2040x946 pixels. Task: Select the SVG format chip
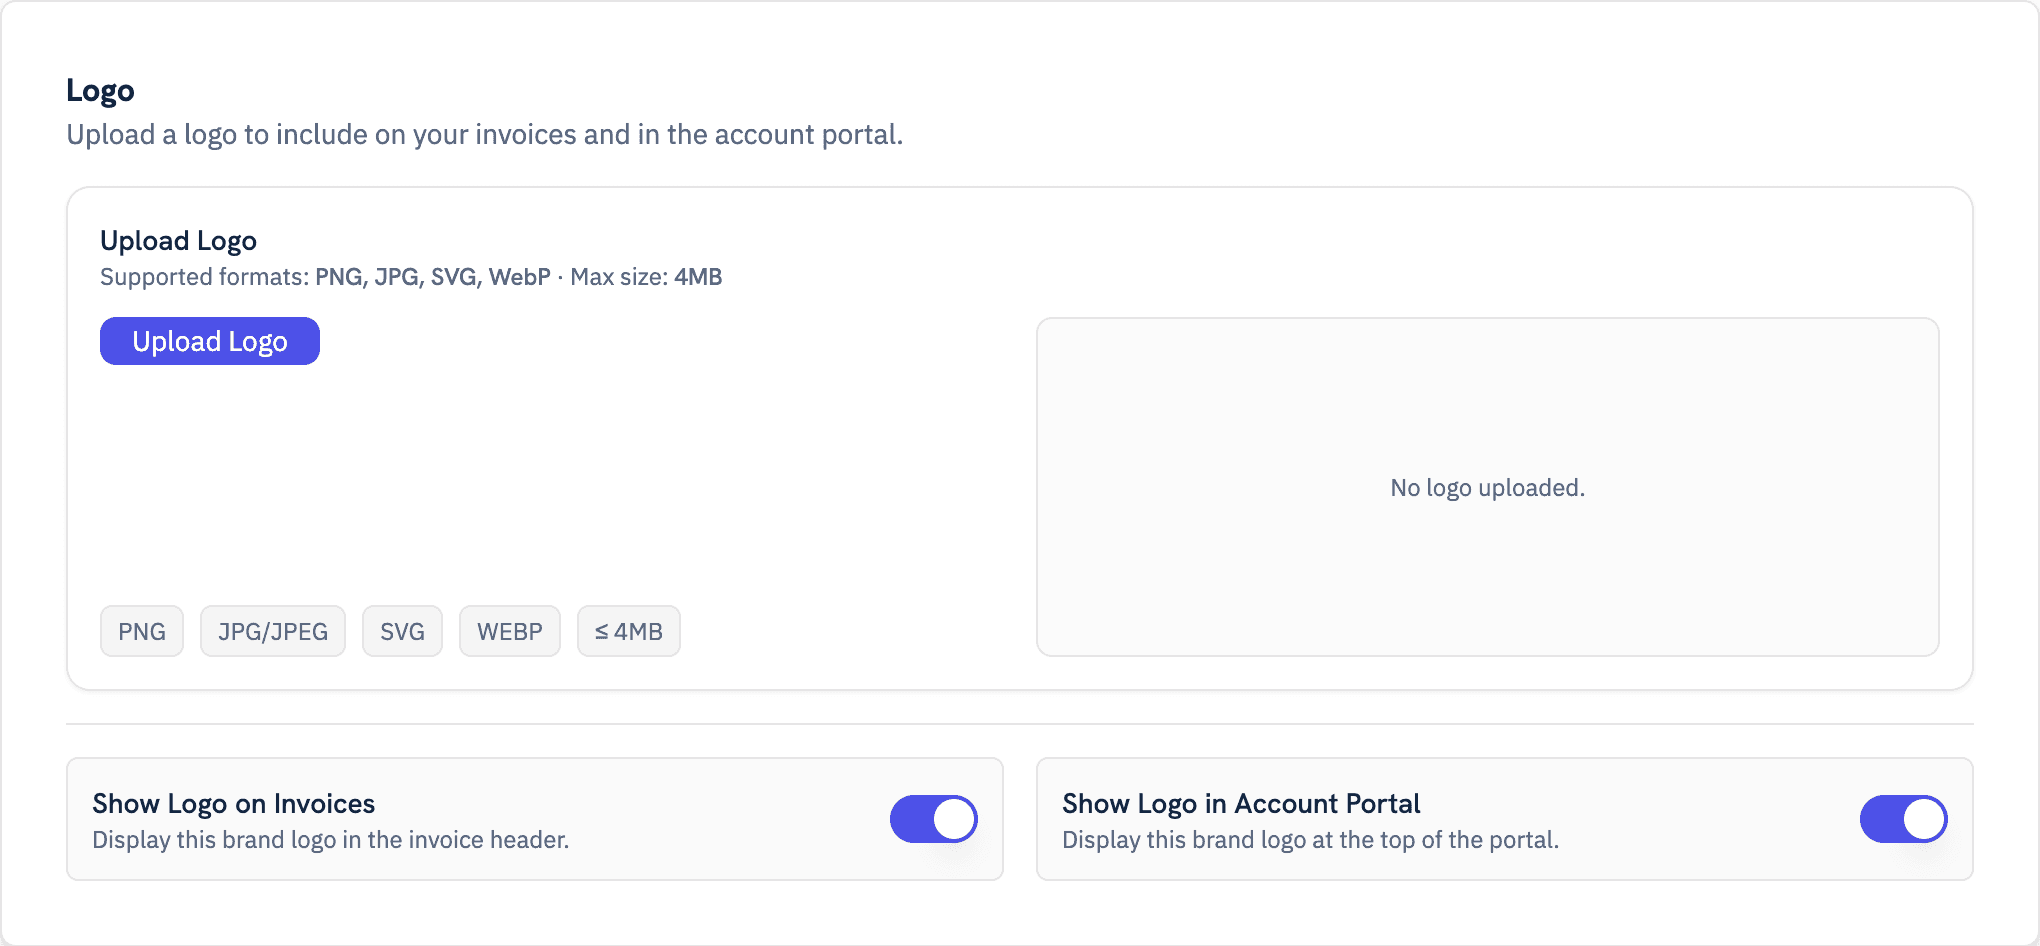coord(402,631)
